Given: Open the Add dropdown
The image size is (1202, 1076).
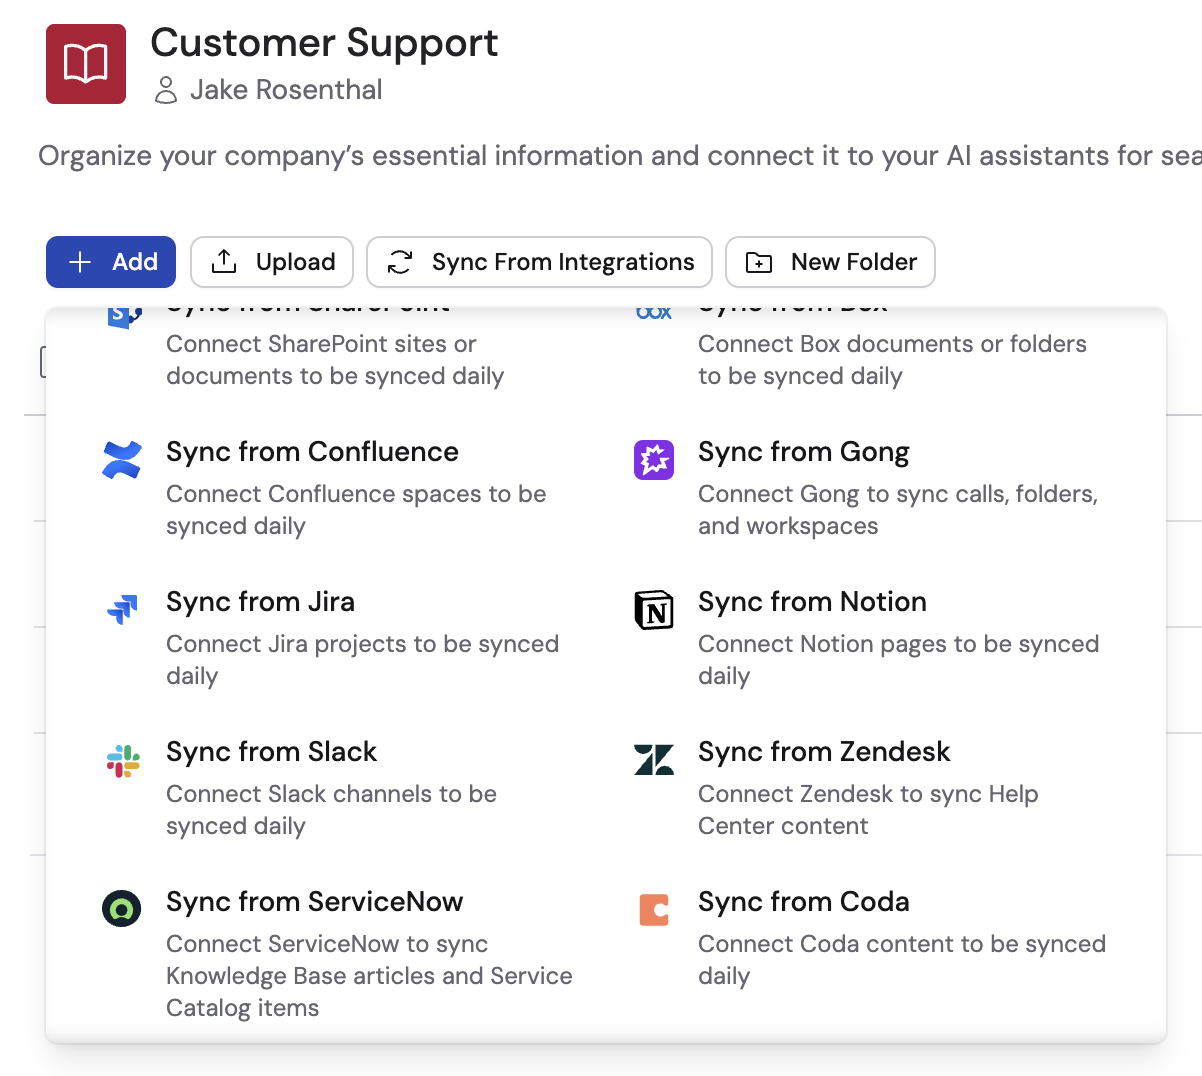Looking at the screenshot, I should [x=110, y=261].
